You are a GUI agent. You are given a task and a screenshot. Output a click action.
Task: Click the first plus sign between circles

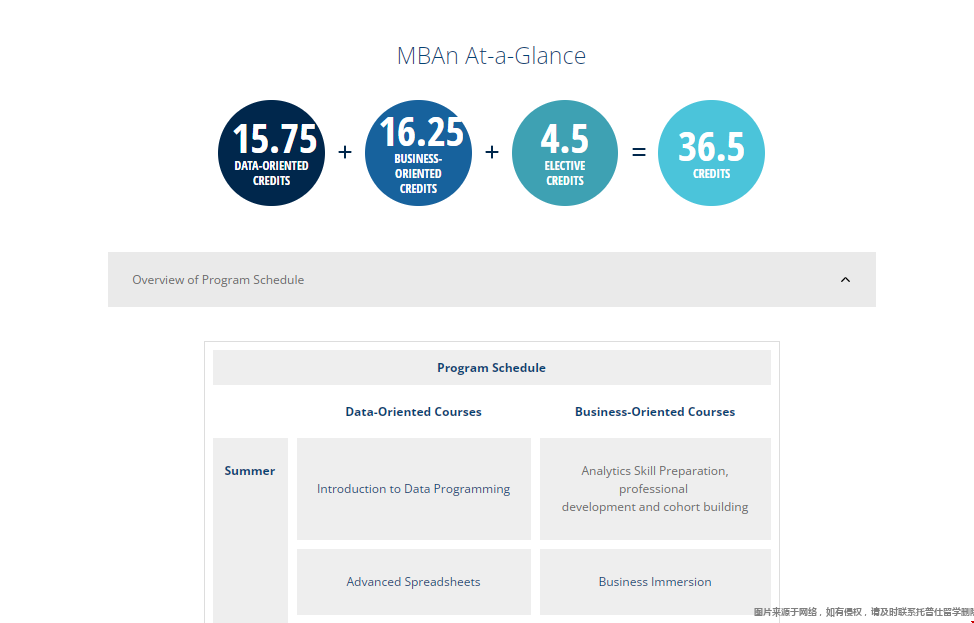pyautogui.click(x=345, y=152)
